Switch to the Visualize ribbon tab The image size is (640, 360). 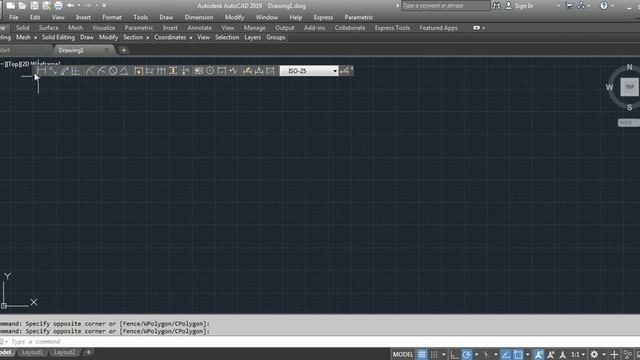point(104,28)
